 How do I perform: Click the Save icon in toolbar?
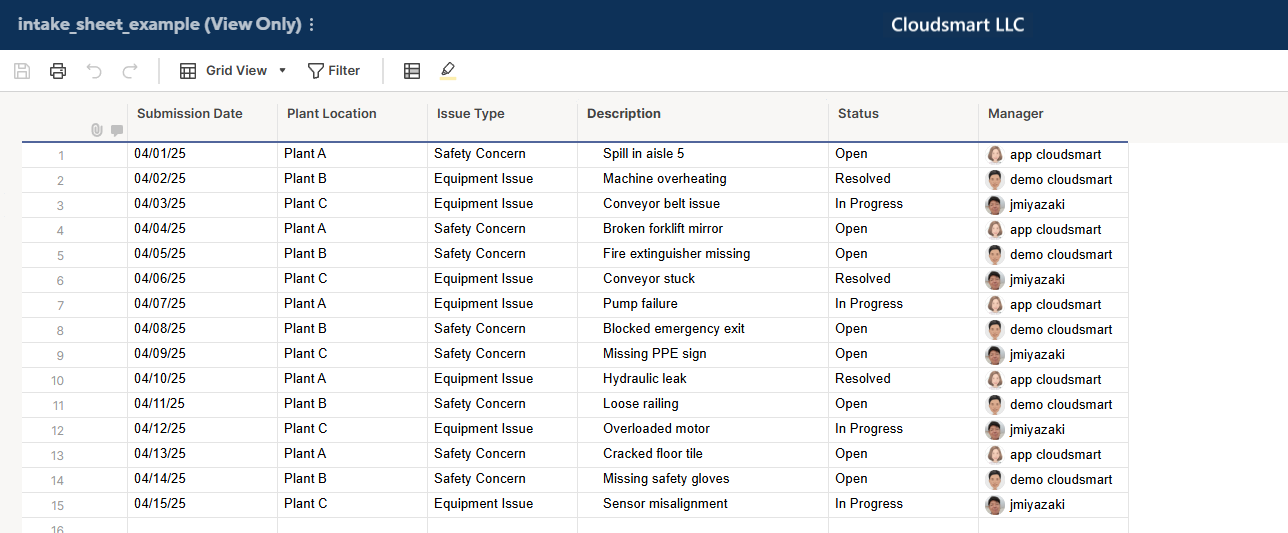22,71
